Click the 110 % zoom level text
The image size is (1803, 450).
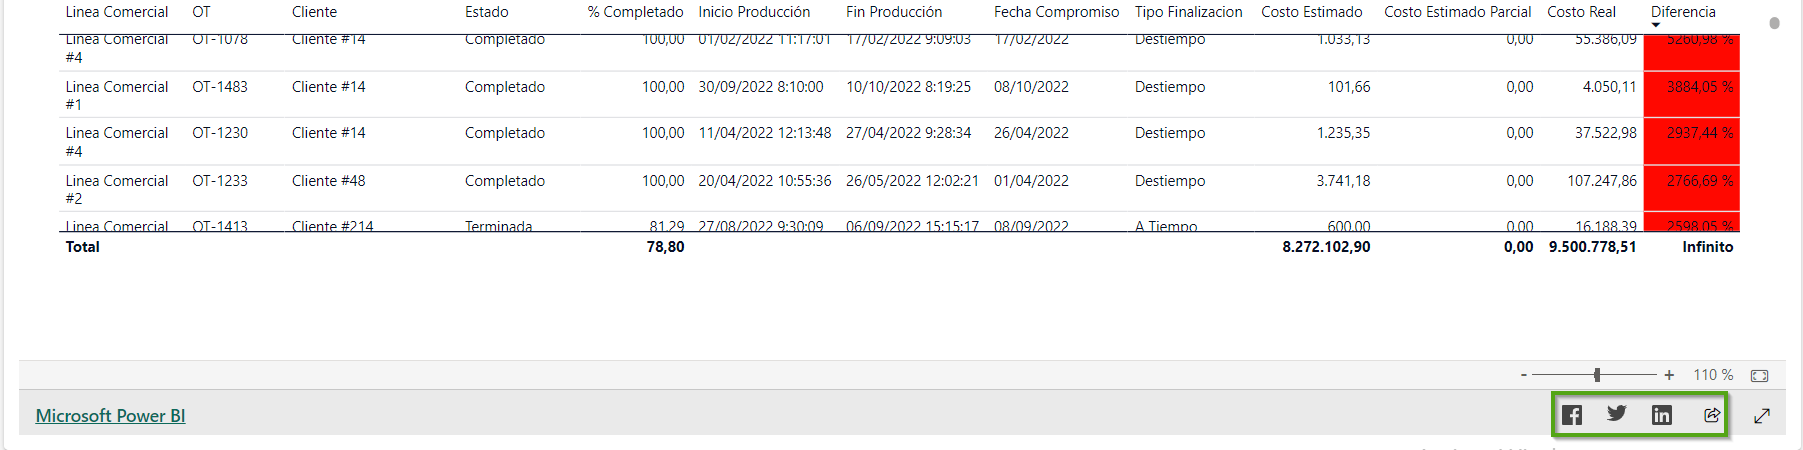click(x=1713, y=375)
